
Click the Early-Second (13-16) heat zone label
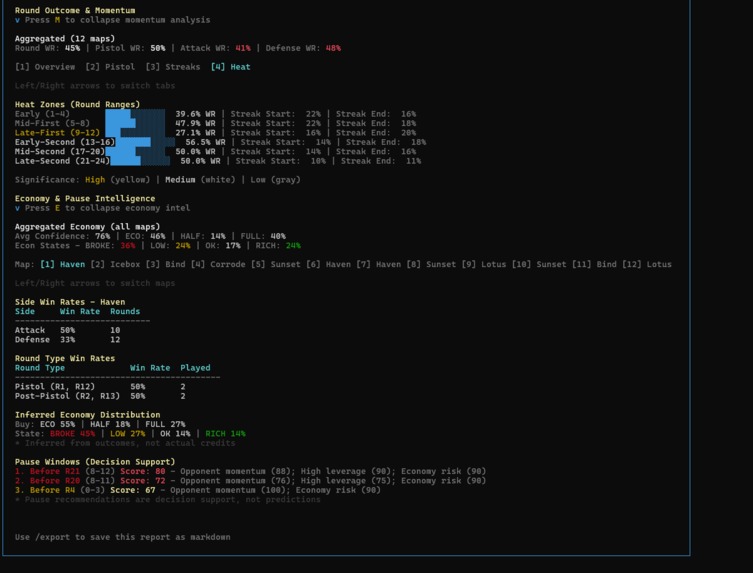click(x=65, y=142)
